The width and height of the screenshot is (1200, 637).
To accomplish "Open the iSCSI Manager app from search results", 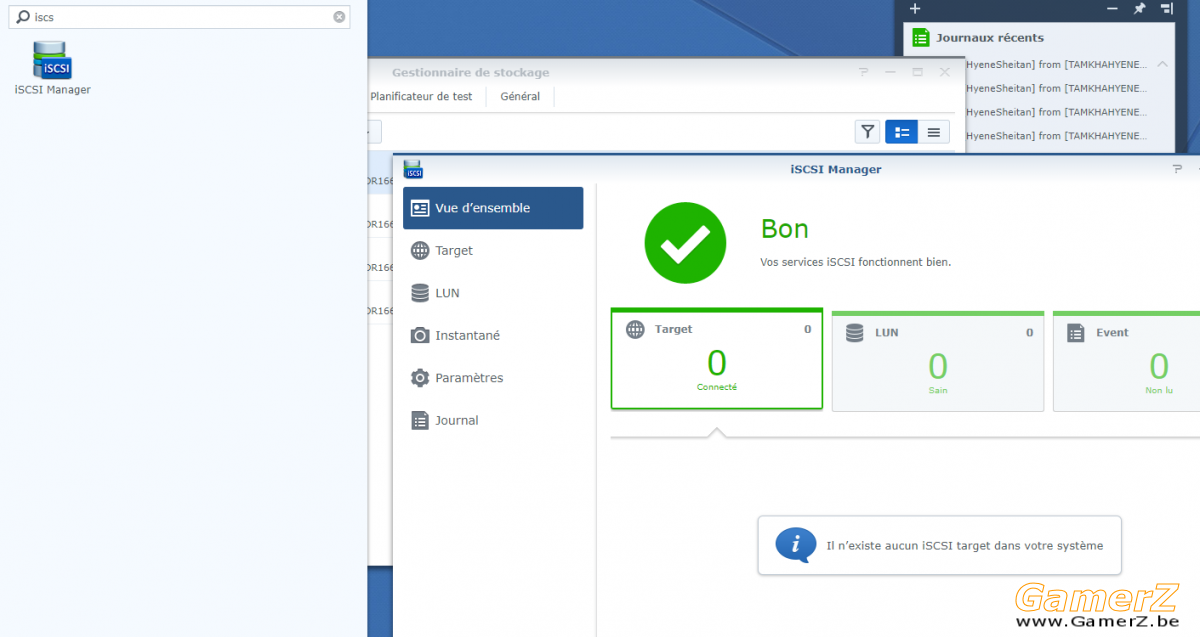I will tap(52, 68).
